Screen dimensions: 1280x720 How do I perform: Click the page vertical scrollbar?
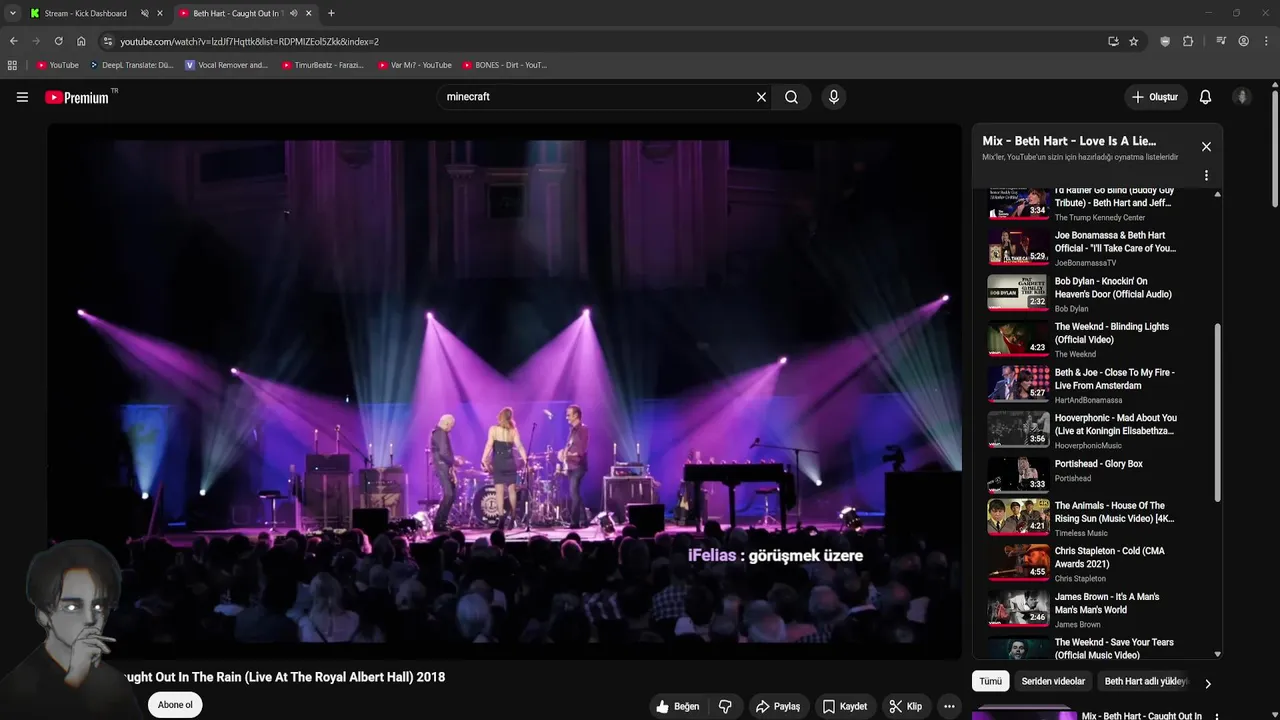coord(1275,147)
